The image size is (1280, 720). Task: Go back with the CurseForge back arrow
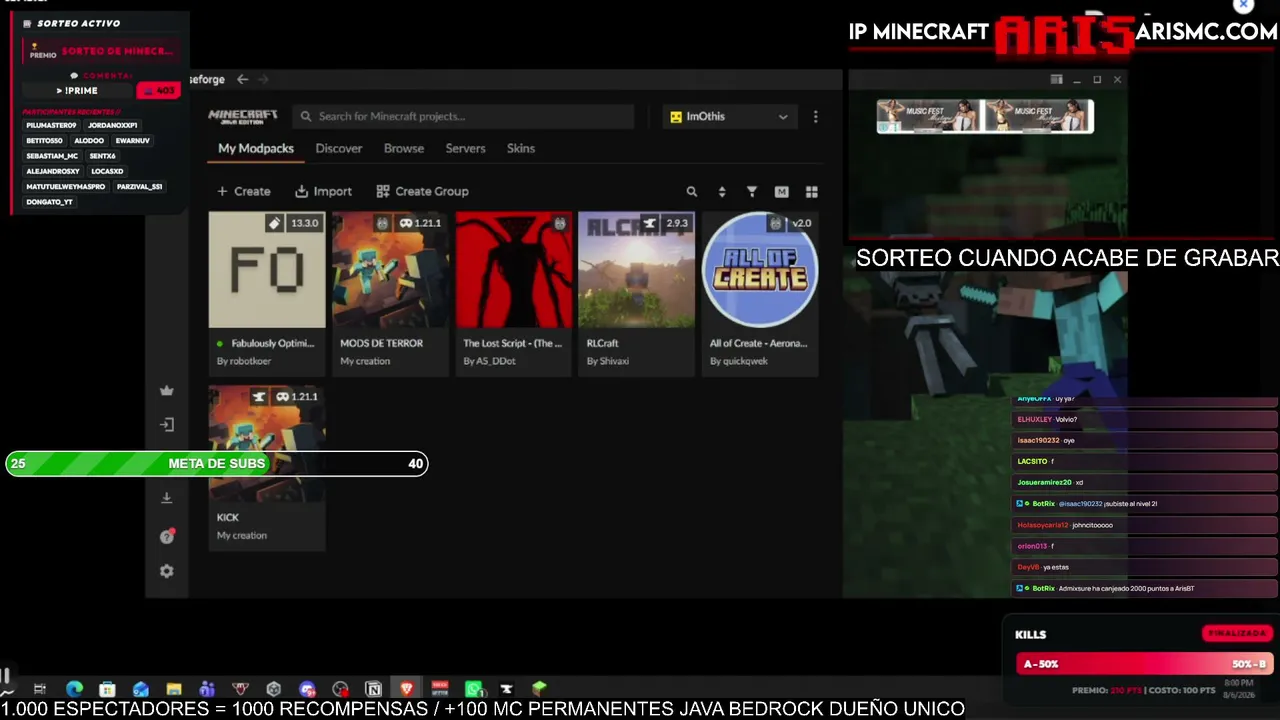(243, 79)
